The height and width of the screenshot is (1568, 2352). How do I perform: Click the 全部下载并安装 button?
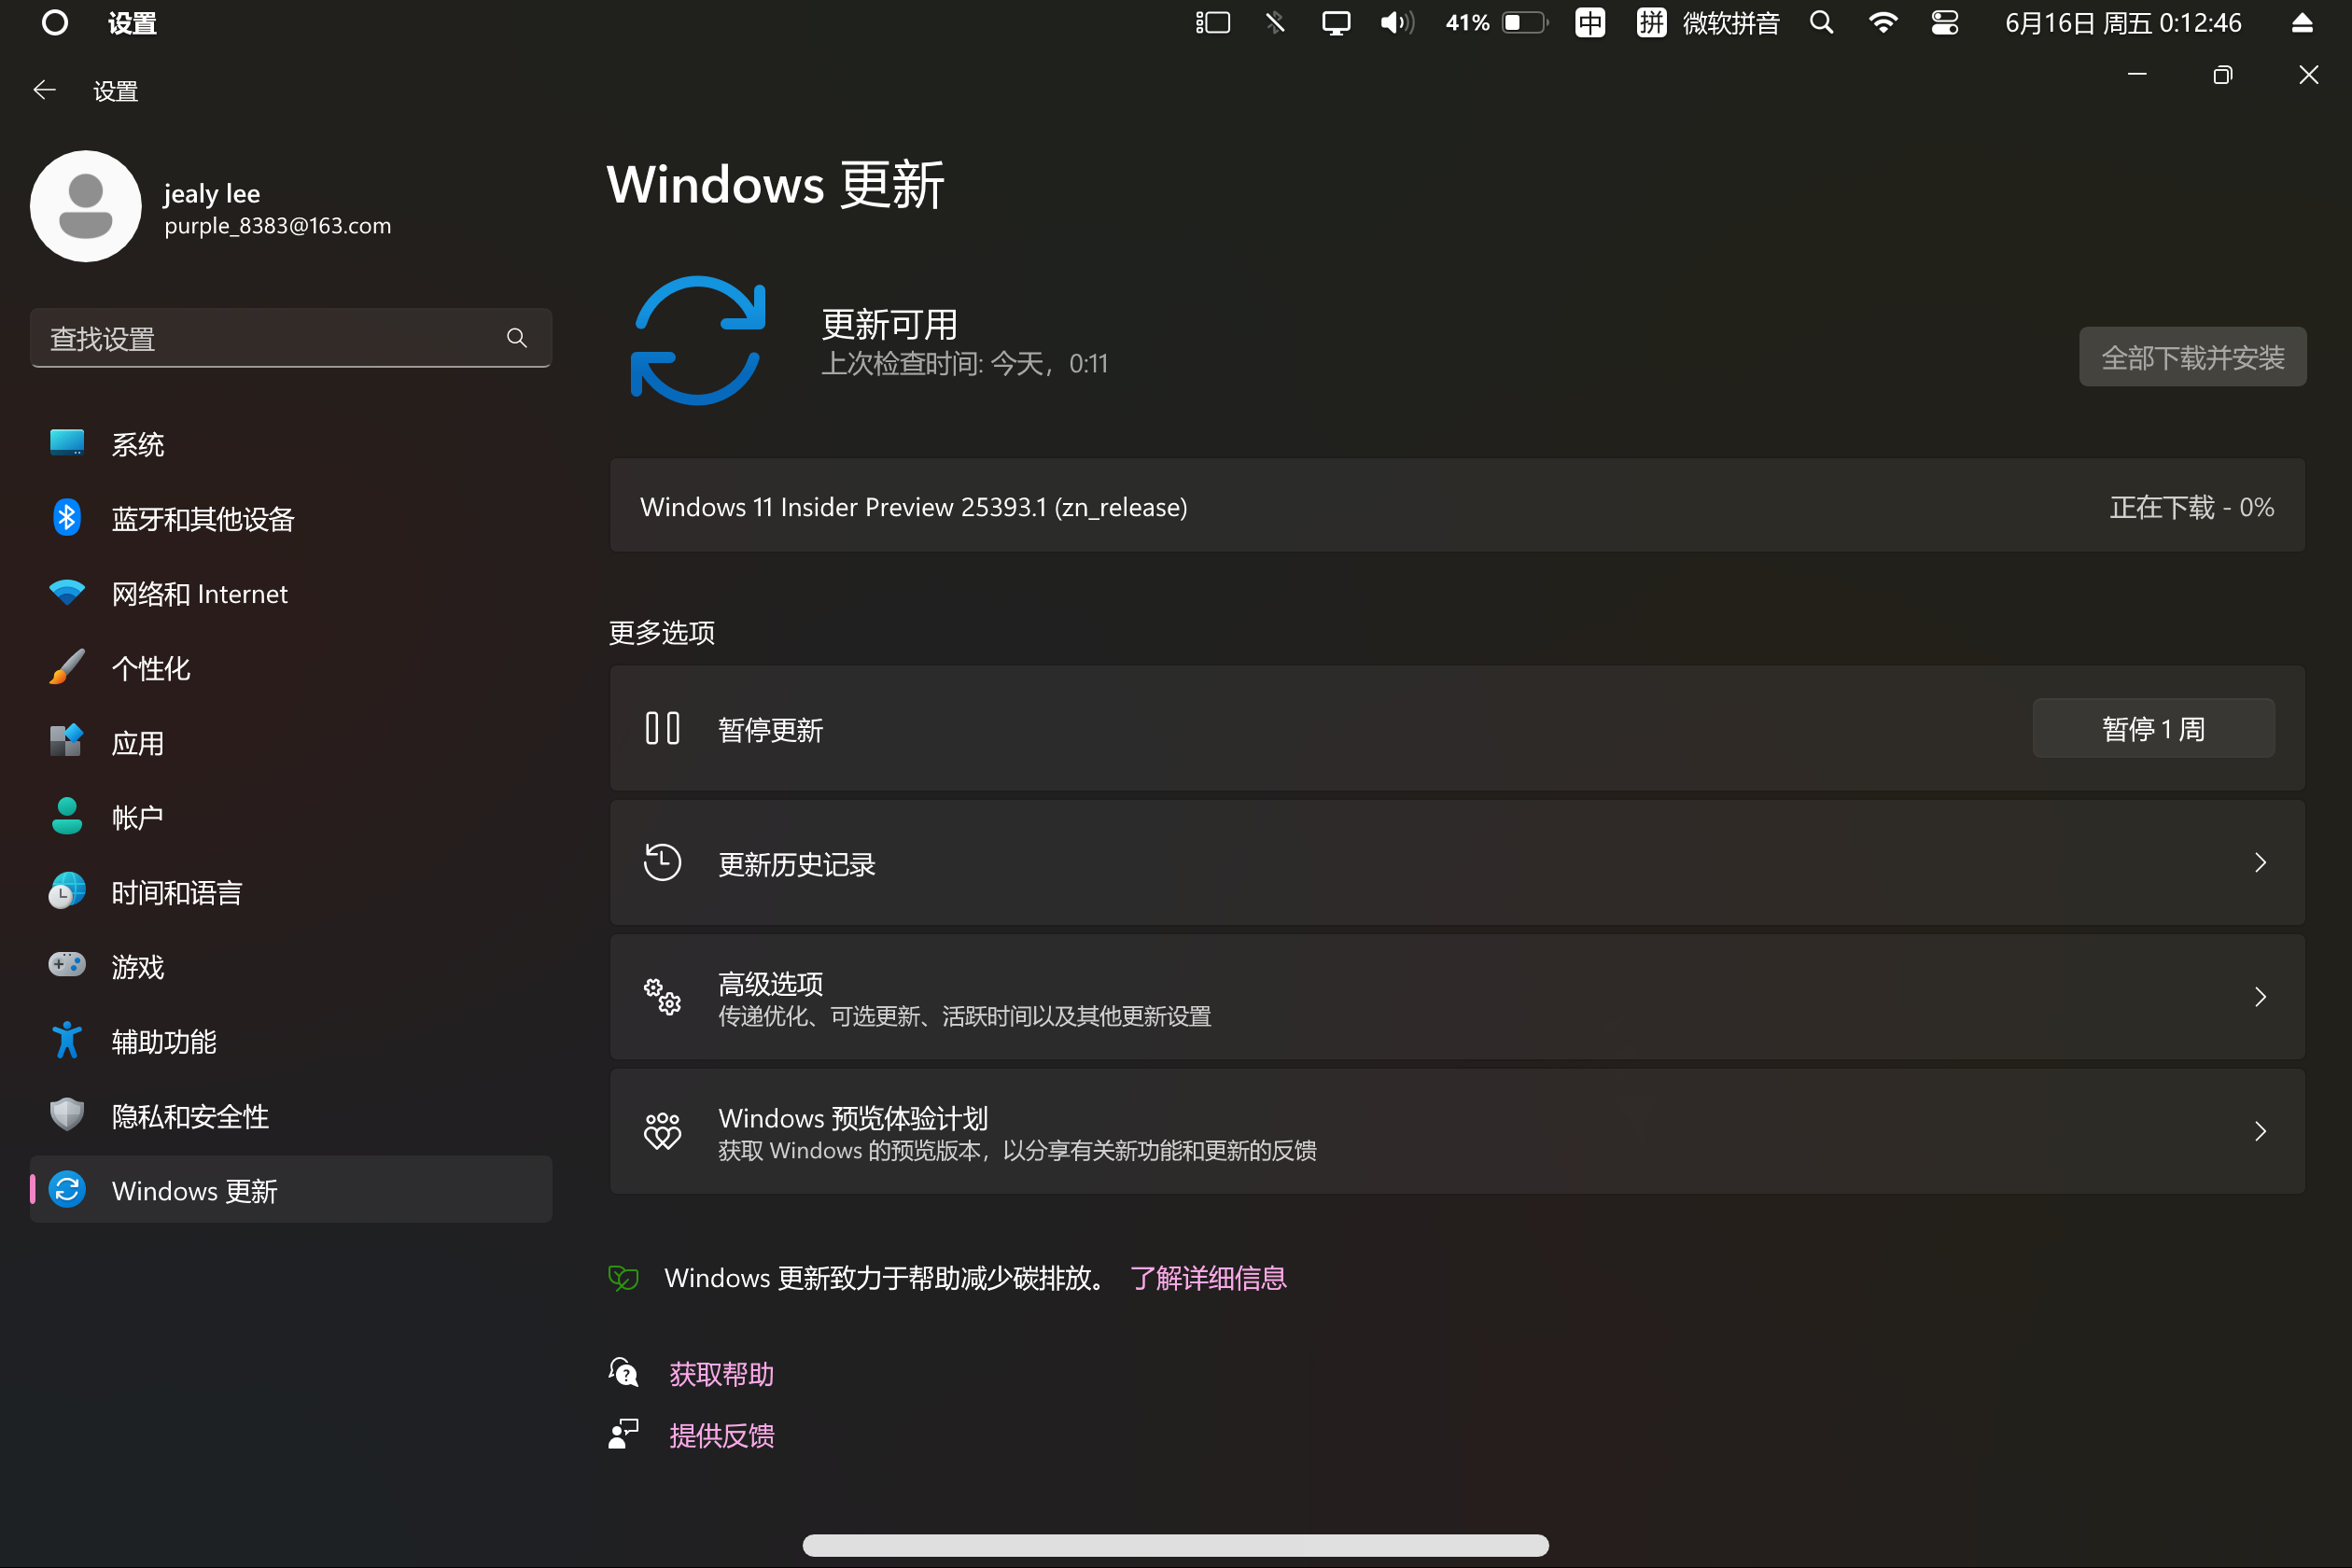[2193, 357]
